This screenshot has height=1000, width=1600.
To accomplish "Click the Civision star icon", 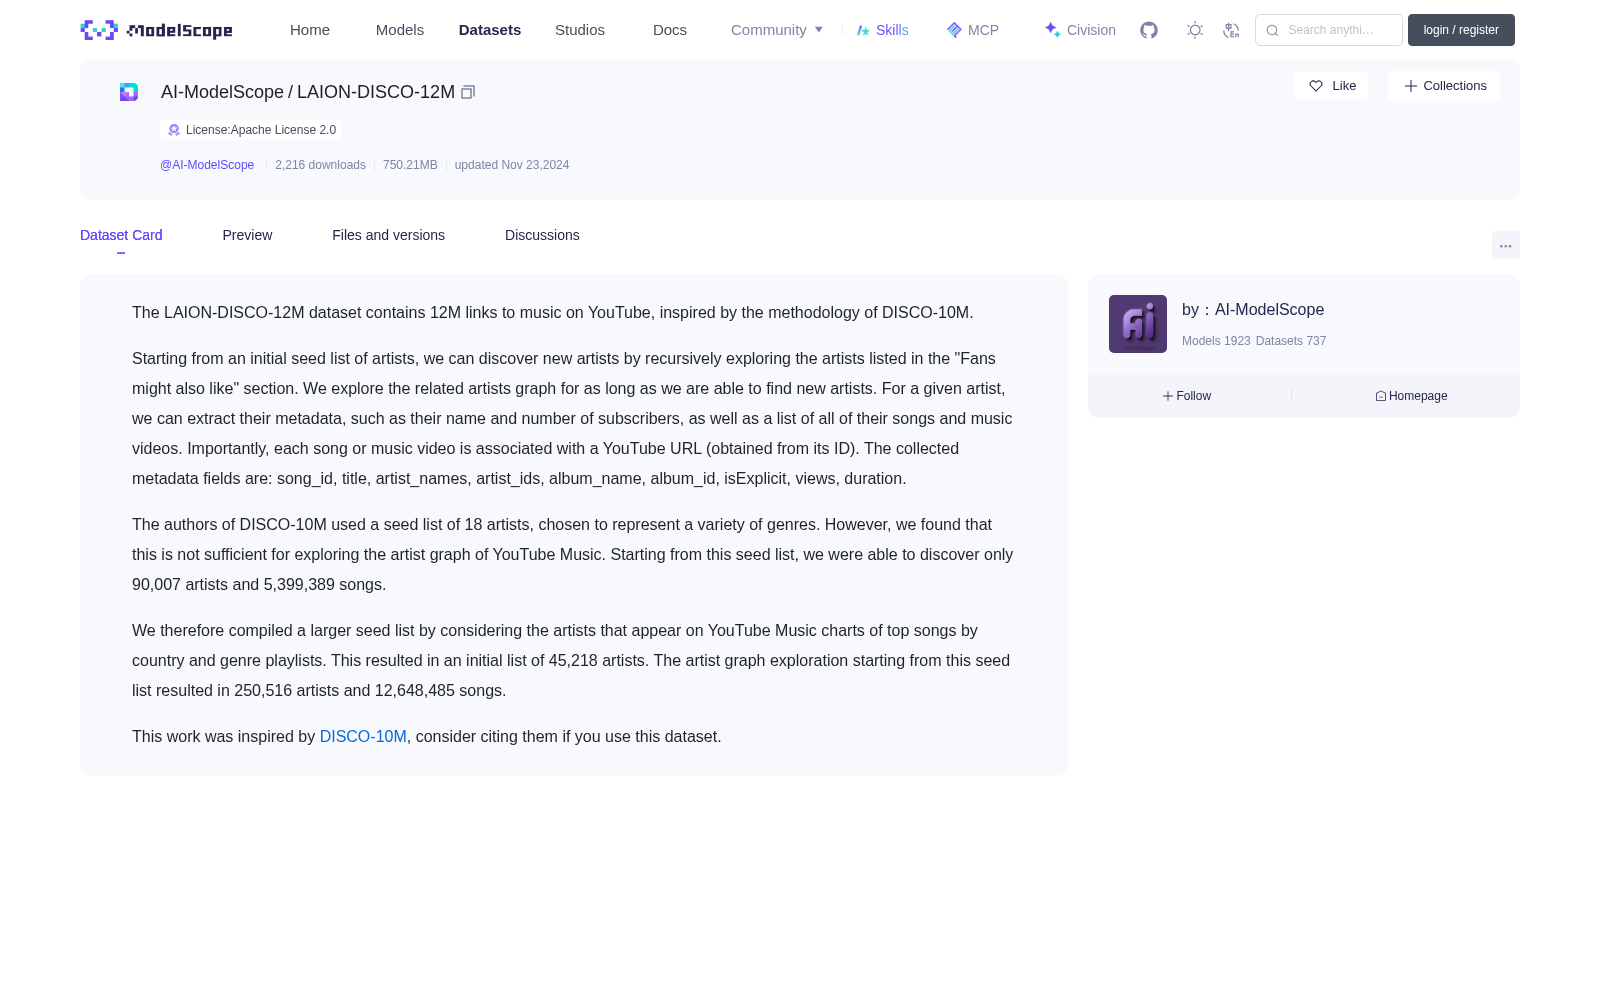I will (1052, 30).
